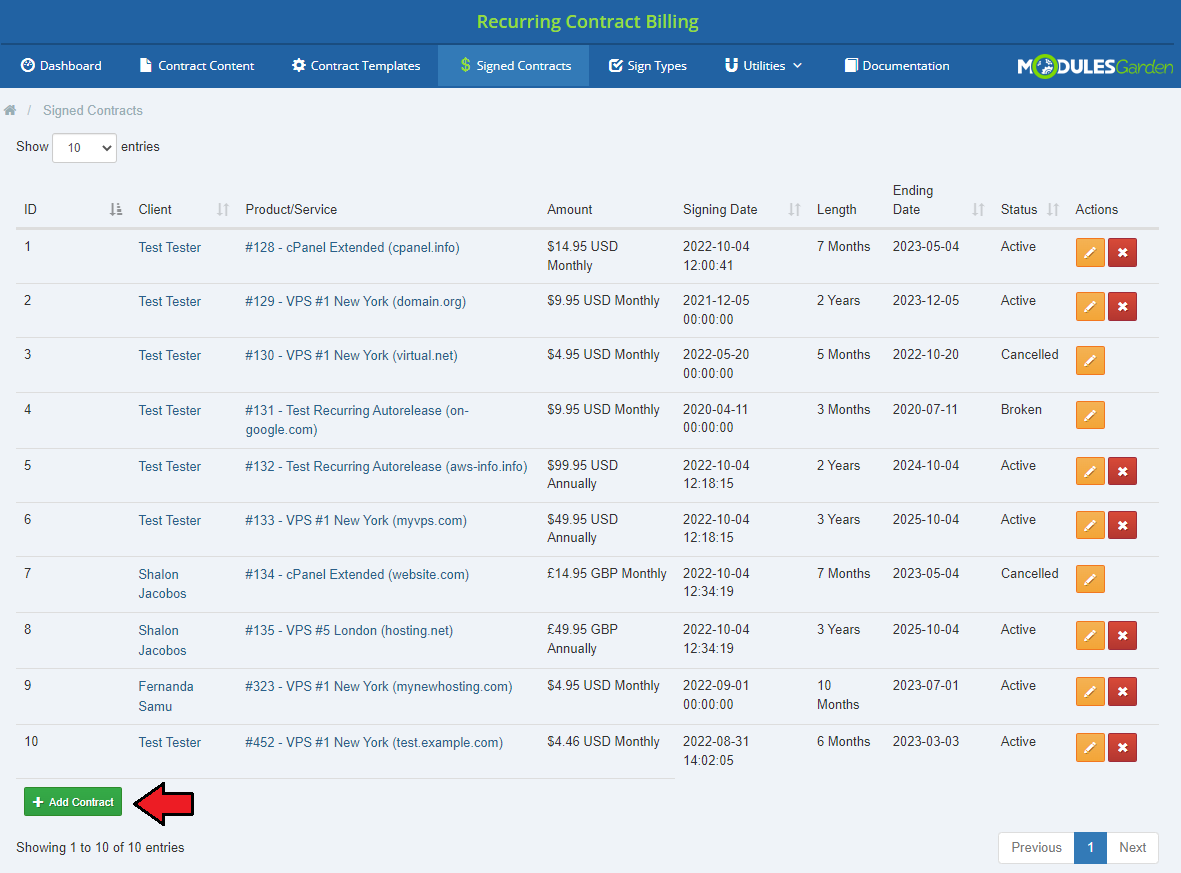Viewport: 1181px width, 873px height.
Task: Edit contract 1 with the pencil icon
Action: pos(1090,253)
